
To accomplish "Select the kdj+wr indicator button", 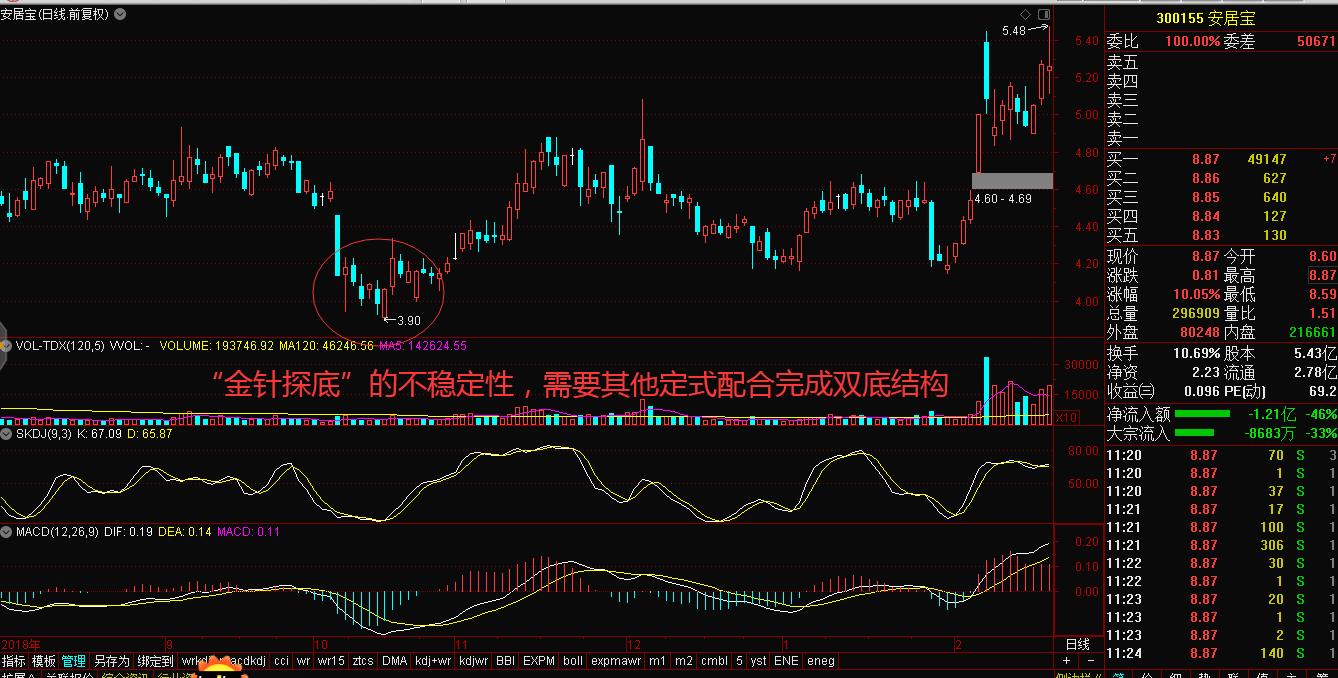I will (x=432, y=661).
